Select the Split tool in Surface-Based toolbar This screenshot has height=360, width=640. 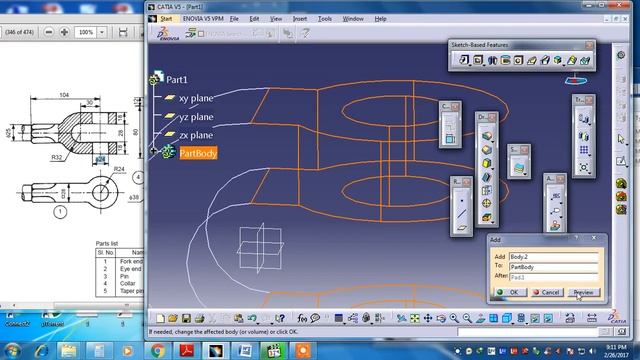[519, 168]
